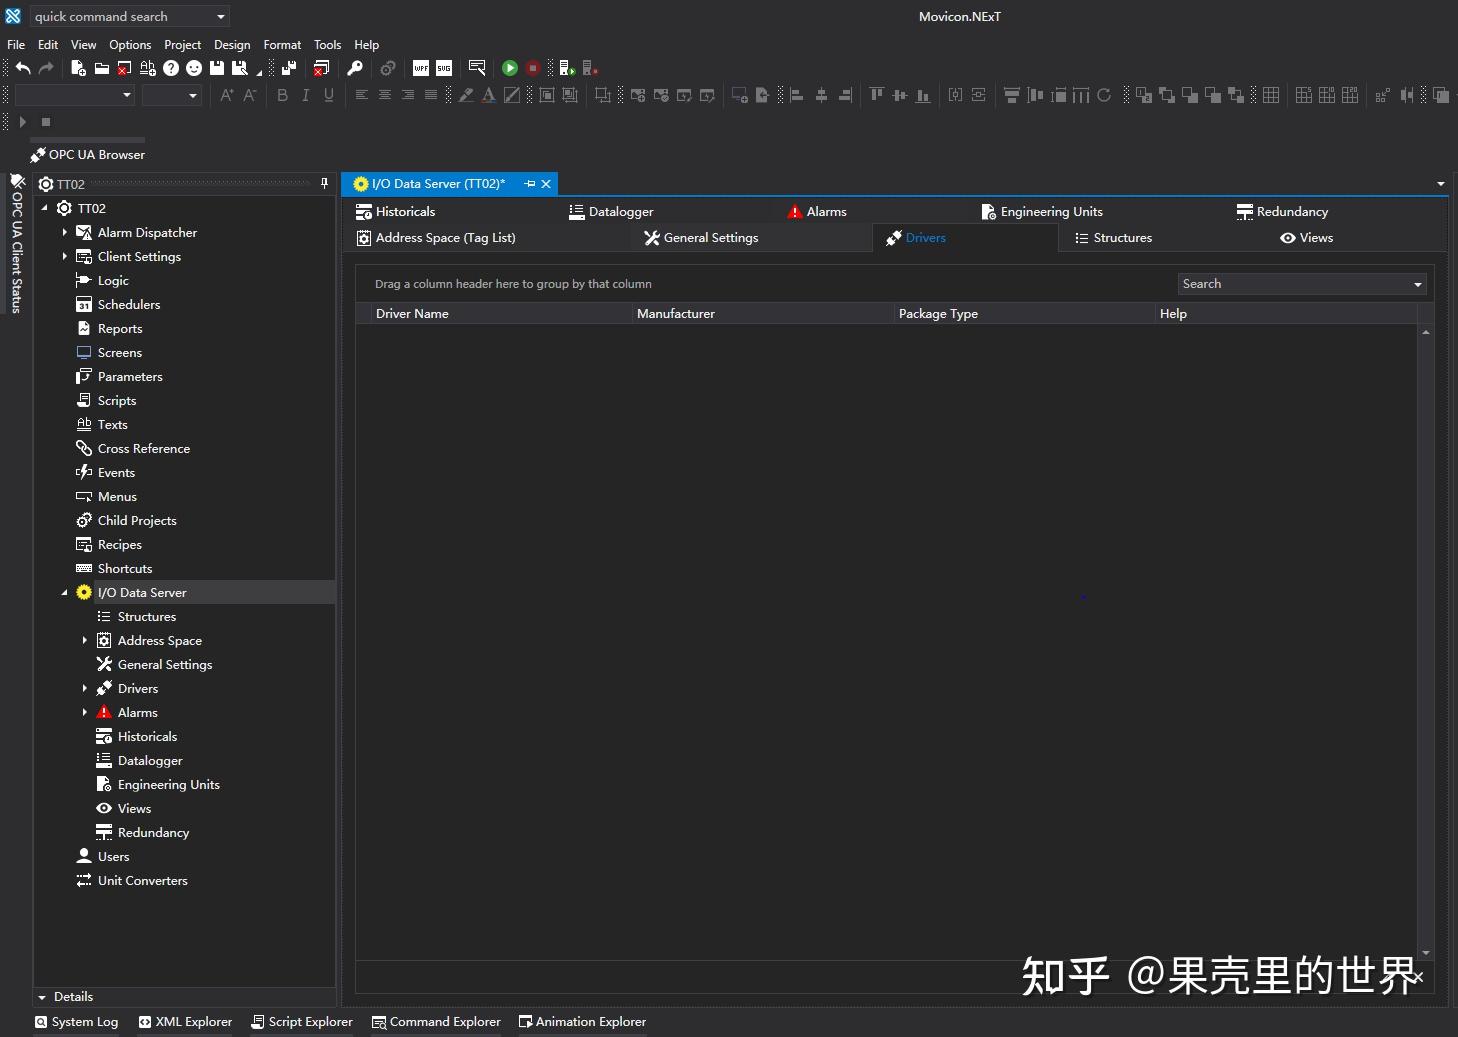Click the Redo arrow in the toolbar
This screenshot has width=1458, height=1037.
(x=46, y=68)
